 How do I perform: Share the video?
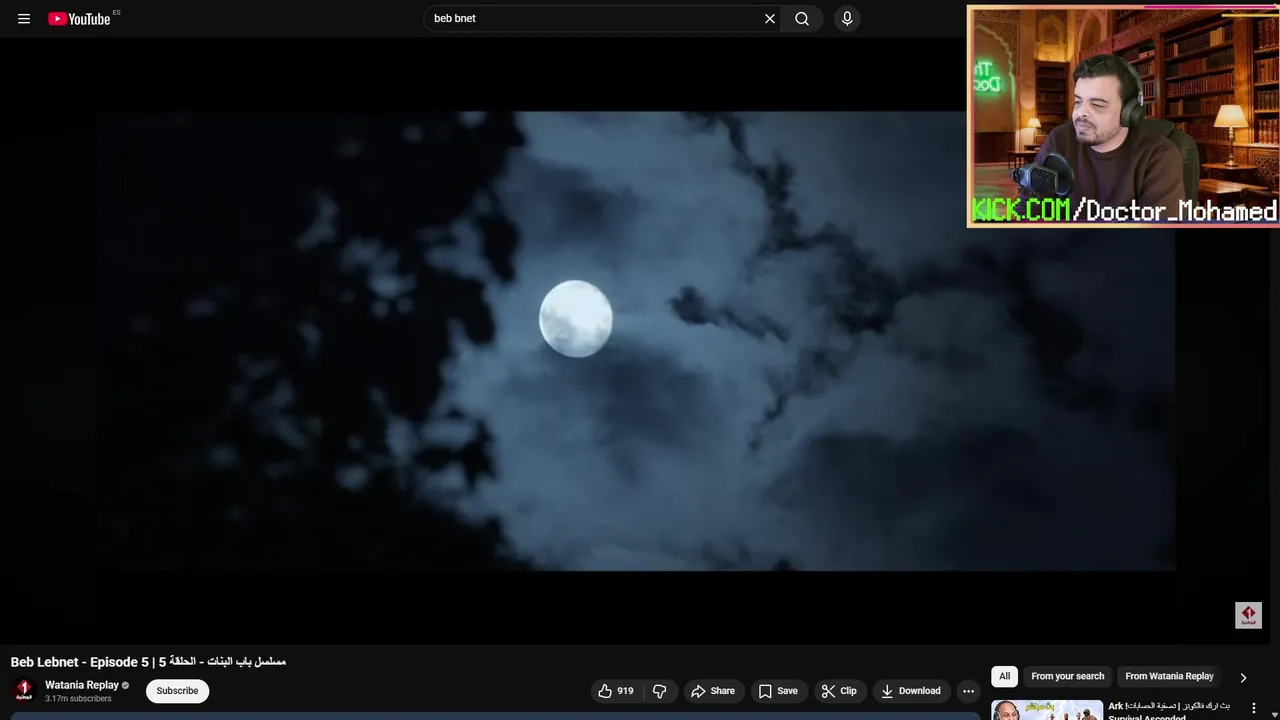(x=713, y=691)
